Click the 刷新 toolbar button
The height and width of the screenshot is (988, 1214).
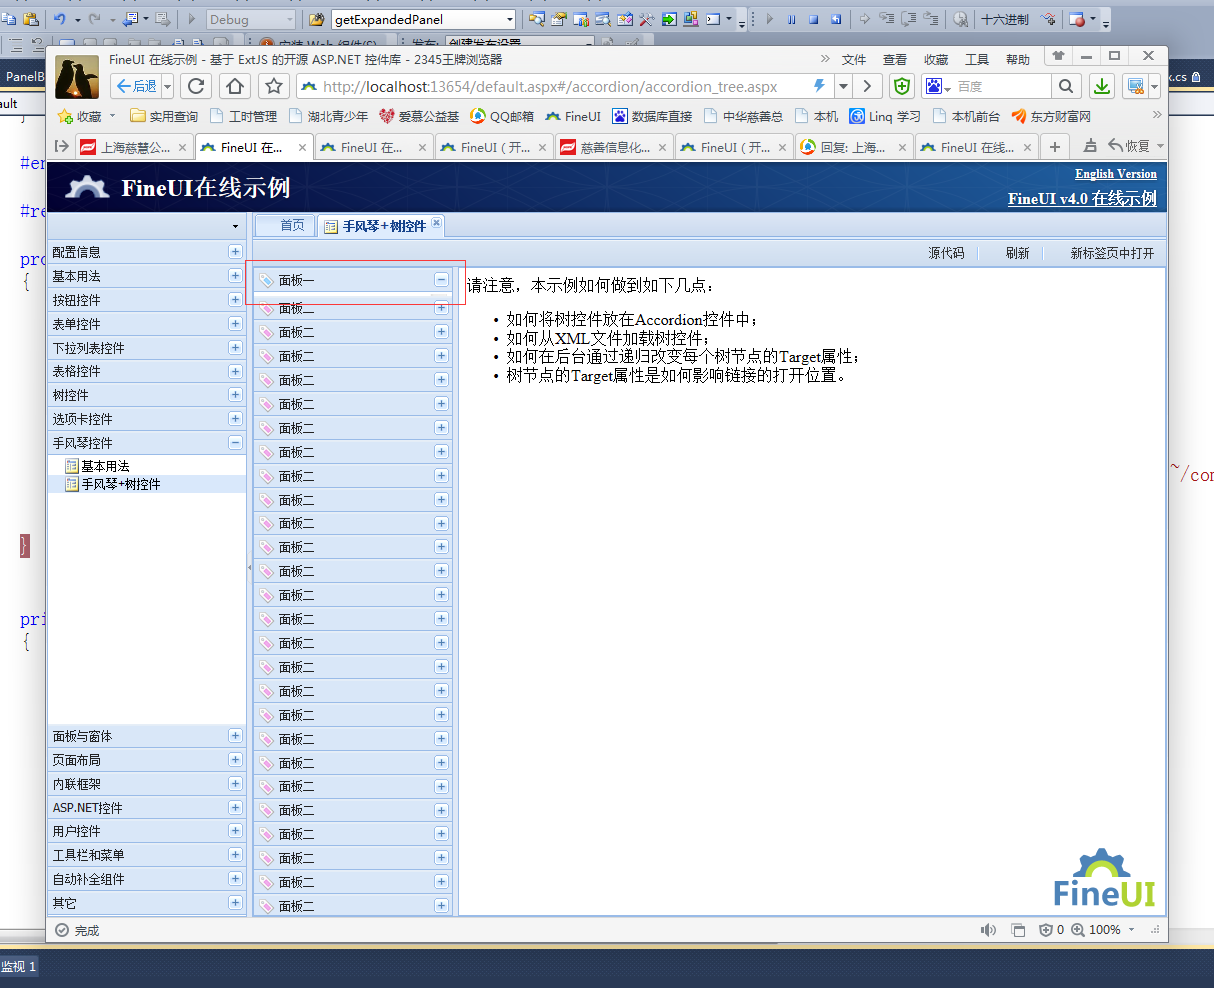point(1017,254)
